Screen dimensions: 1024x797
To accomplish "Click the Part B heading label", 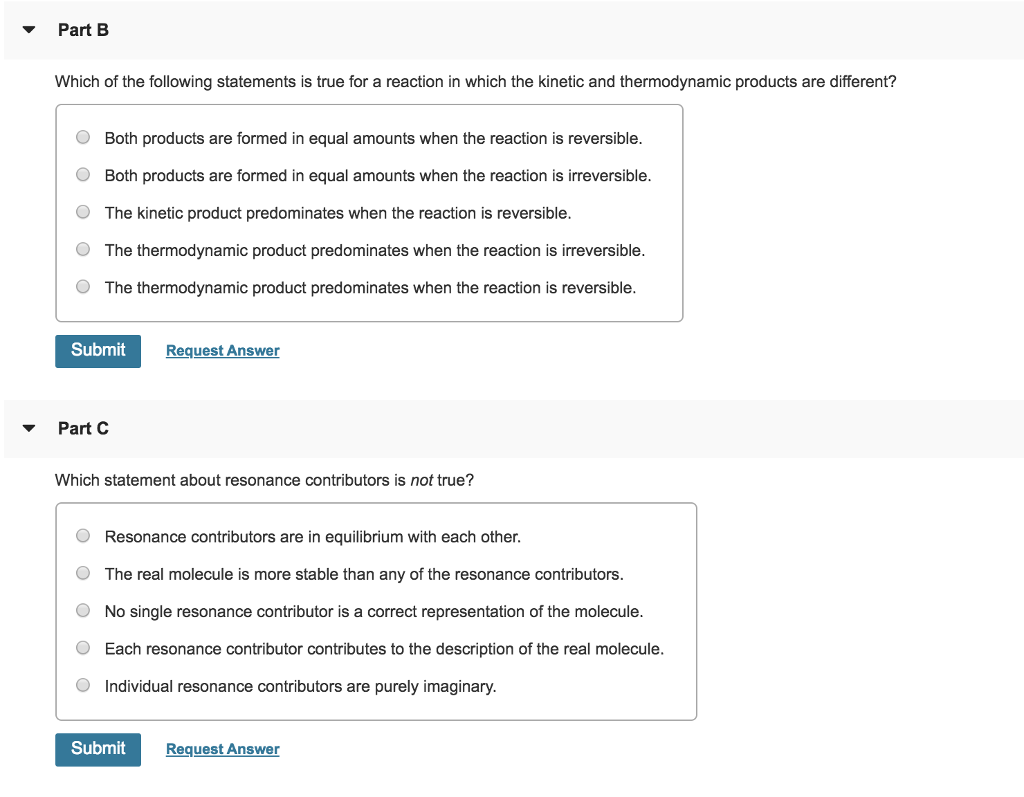I will [83, 30].
